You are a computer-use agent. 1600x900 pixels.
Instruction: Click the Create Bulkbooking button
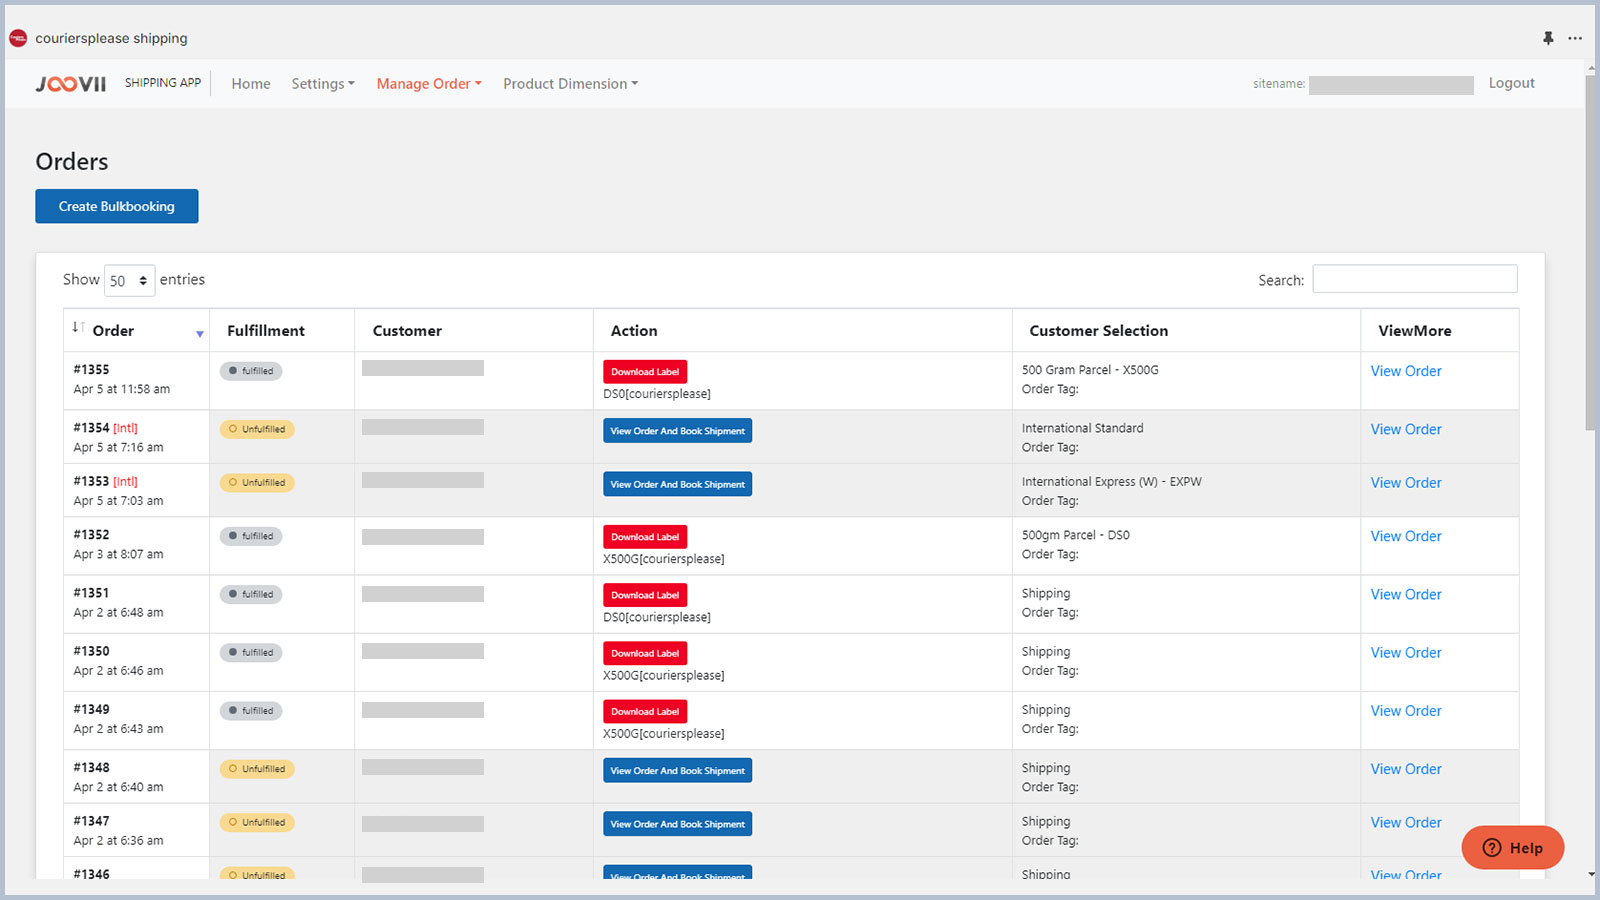(117, 206)
